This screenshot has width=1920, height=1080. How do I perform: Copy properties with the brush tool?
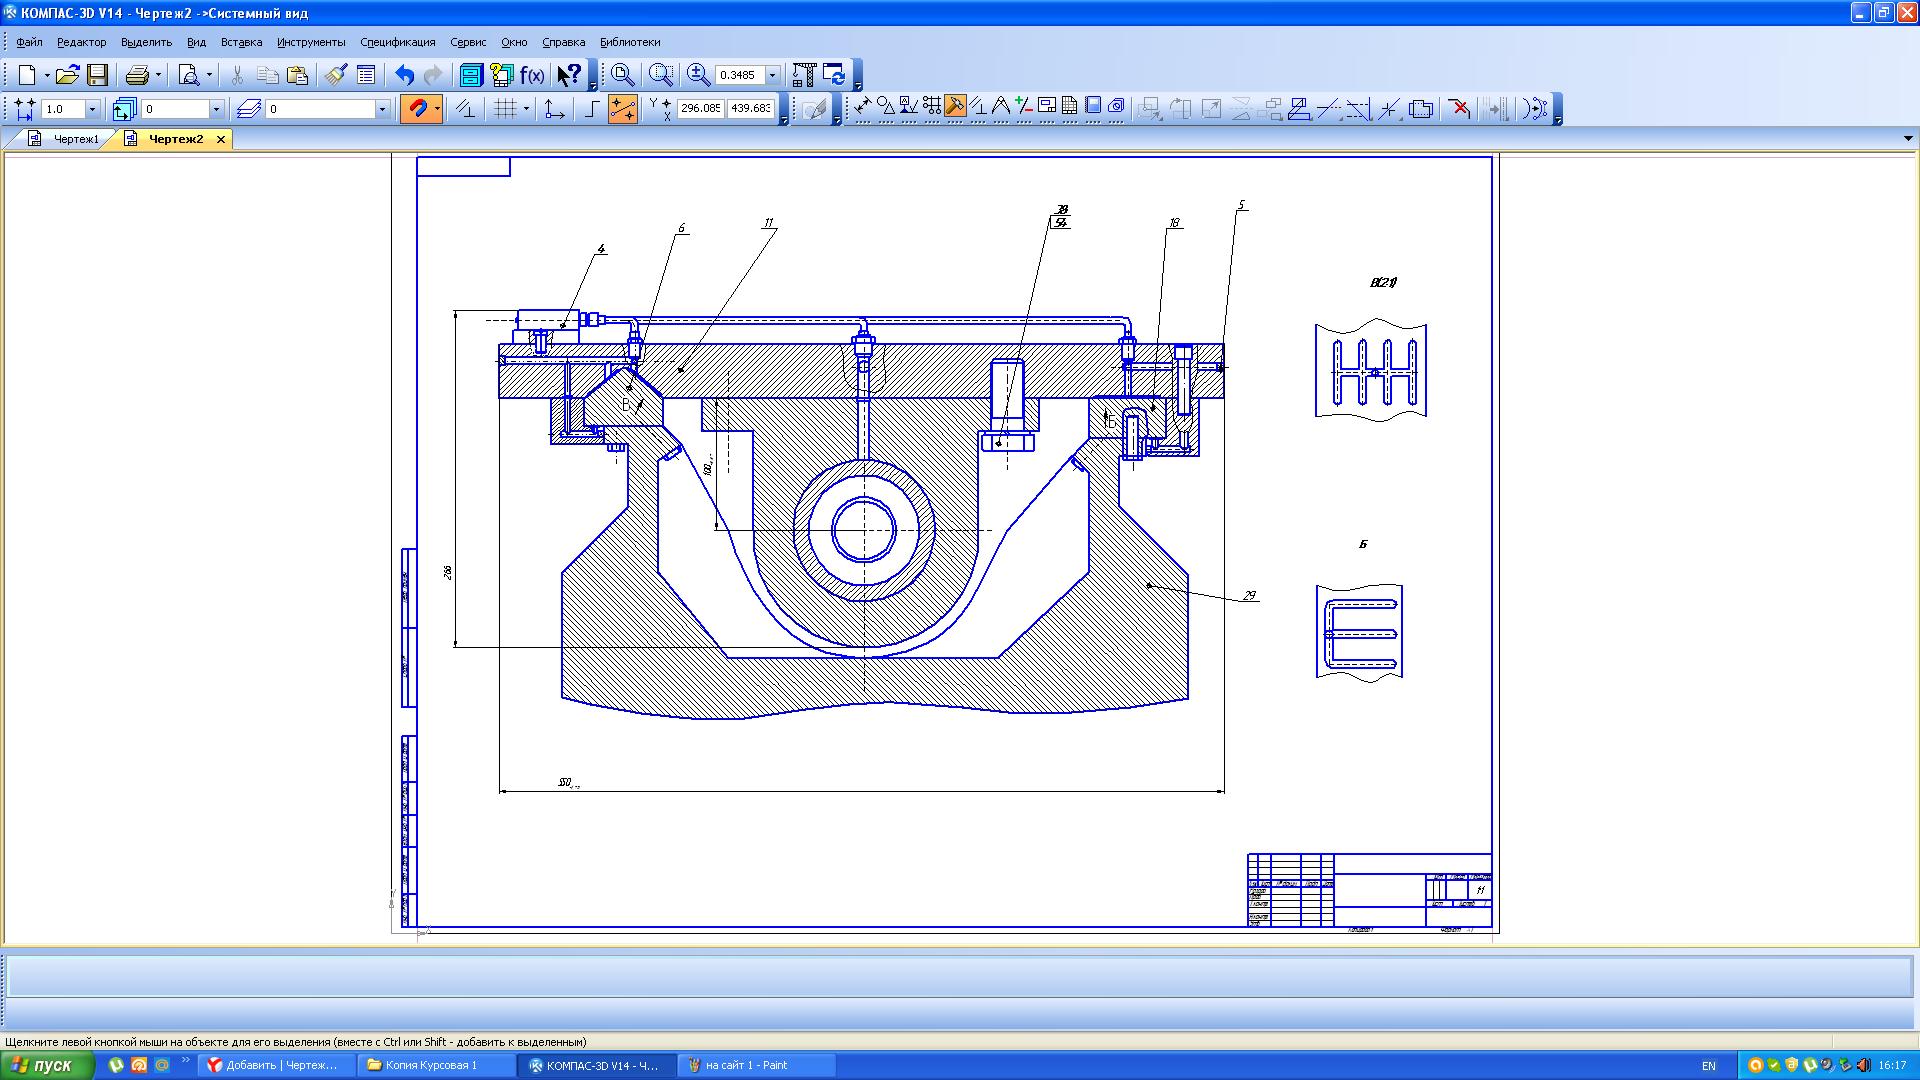336,75
